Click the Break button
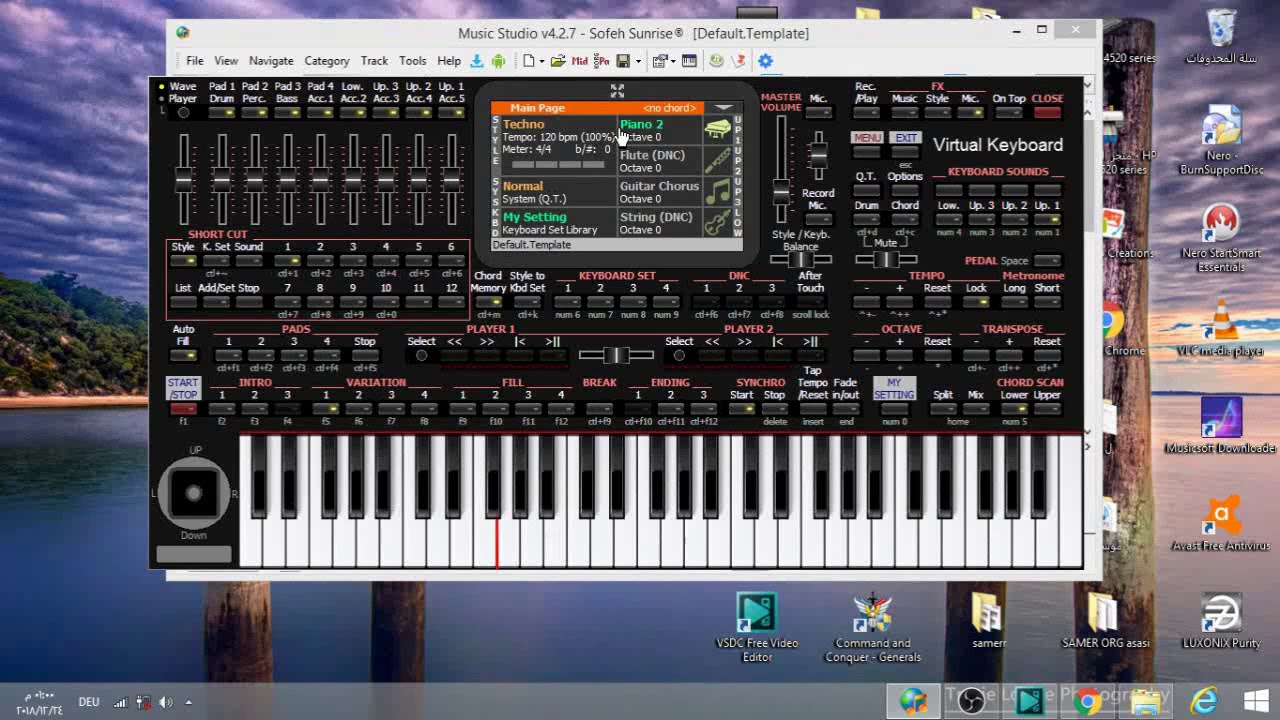1280x720 pixels. tap(599, 409)
